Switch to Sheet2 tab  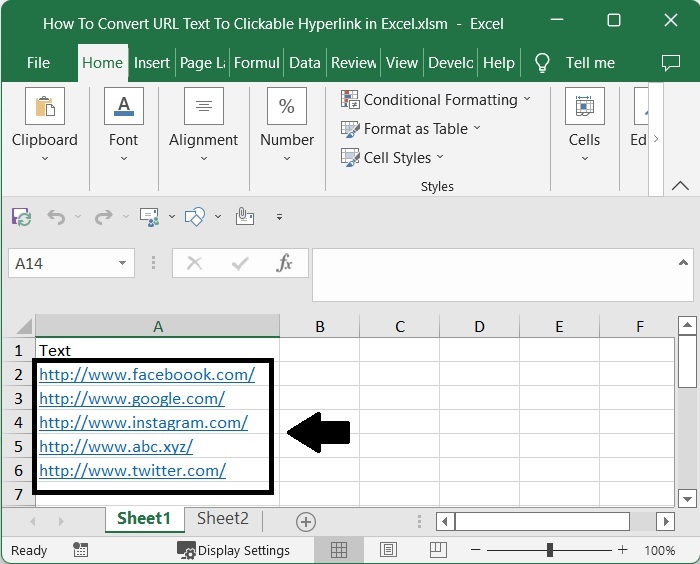[222, 518]
